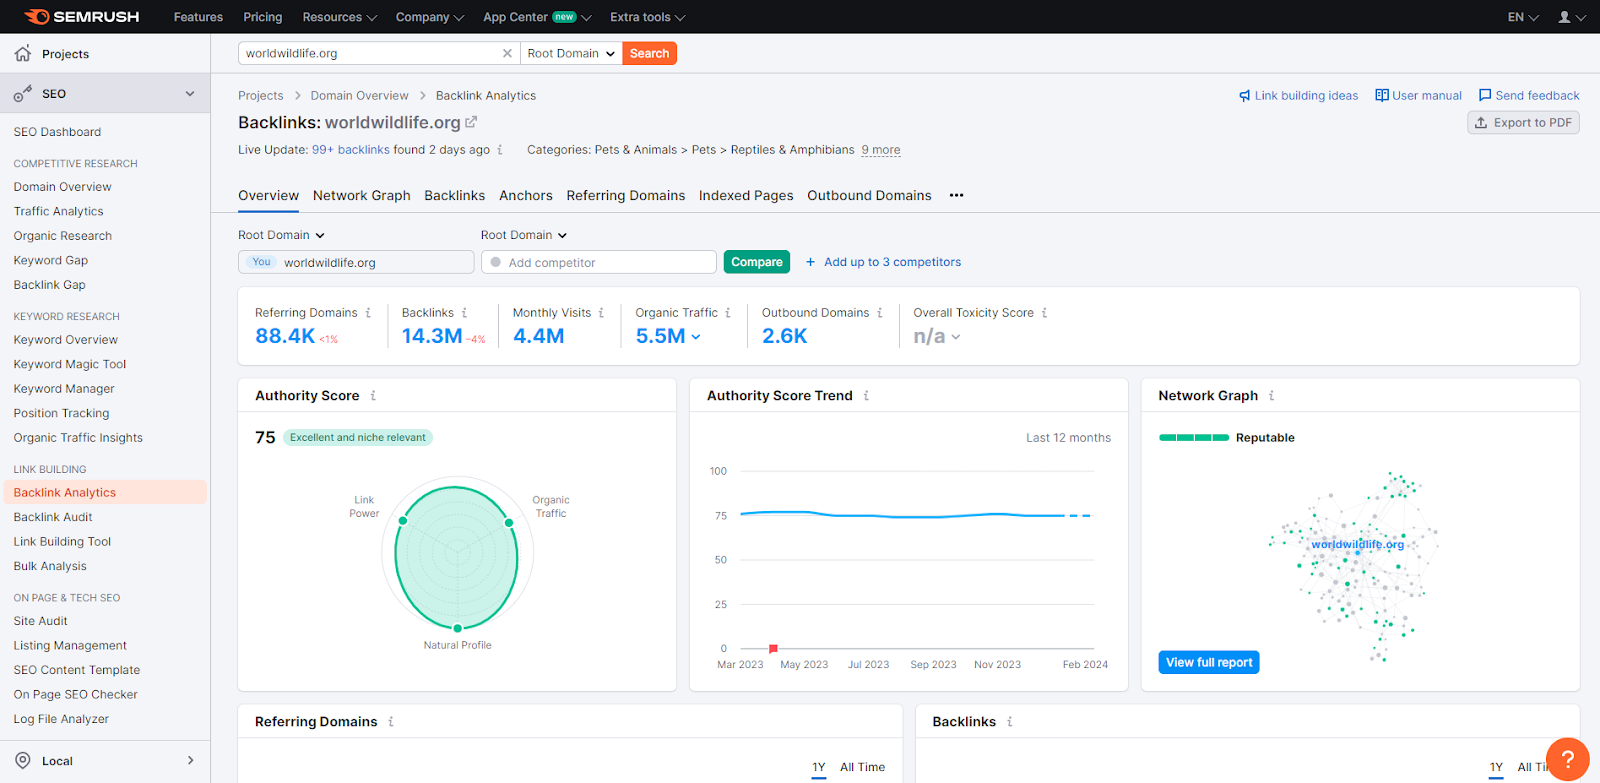Image resolution: width=1600 pixels, height=783 pixels.
Task: Click Live Update info icon
Action: 500,150
